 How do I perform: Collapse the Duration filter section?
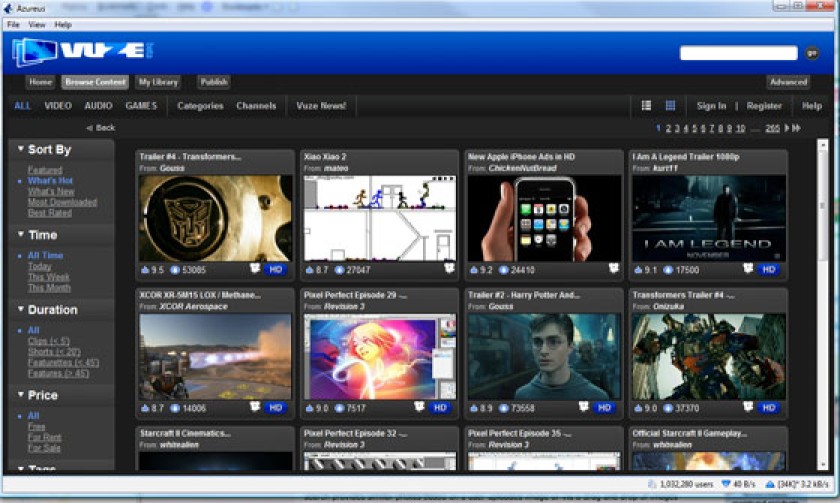(x=20, y=309)
